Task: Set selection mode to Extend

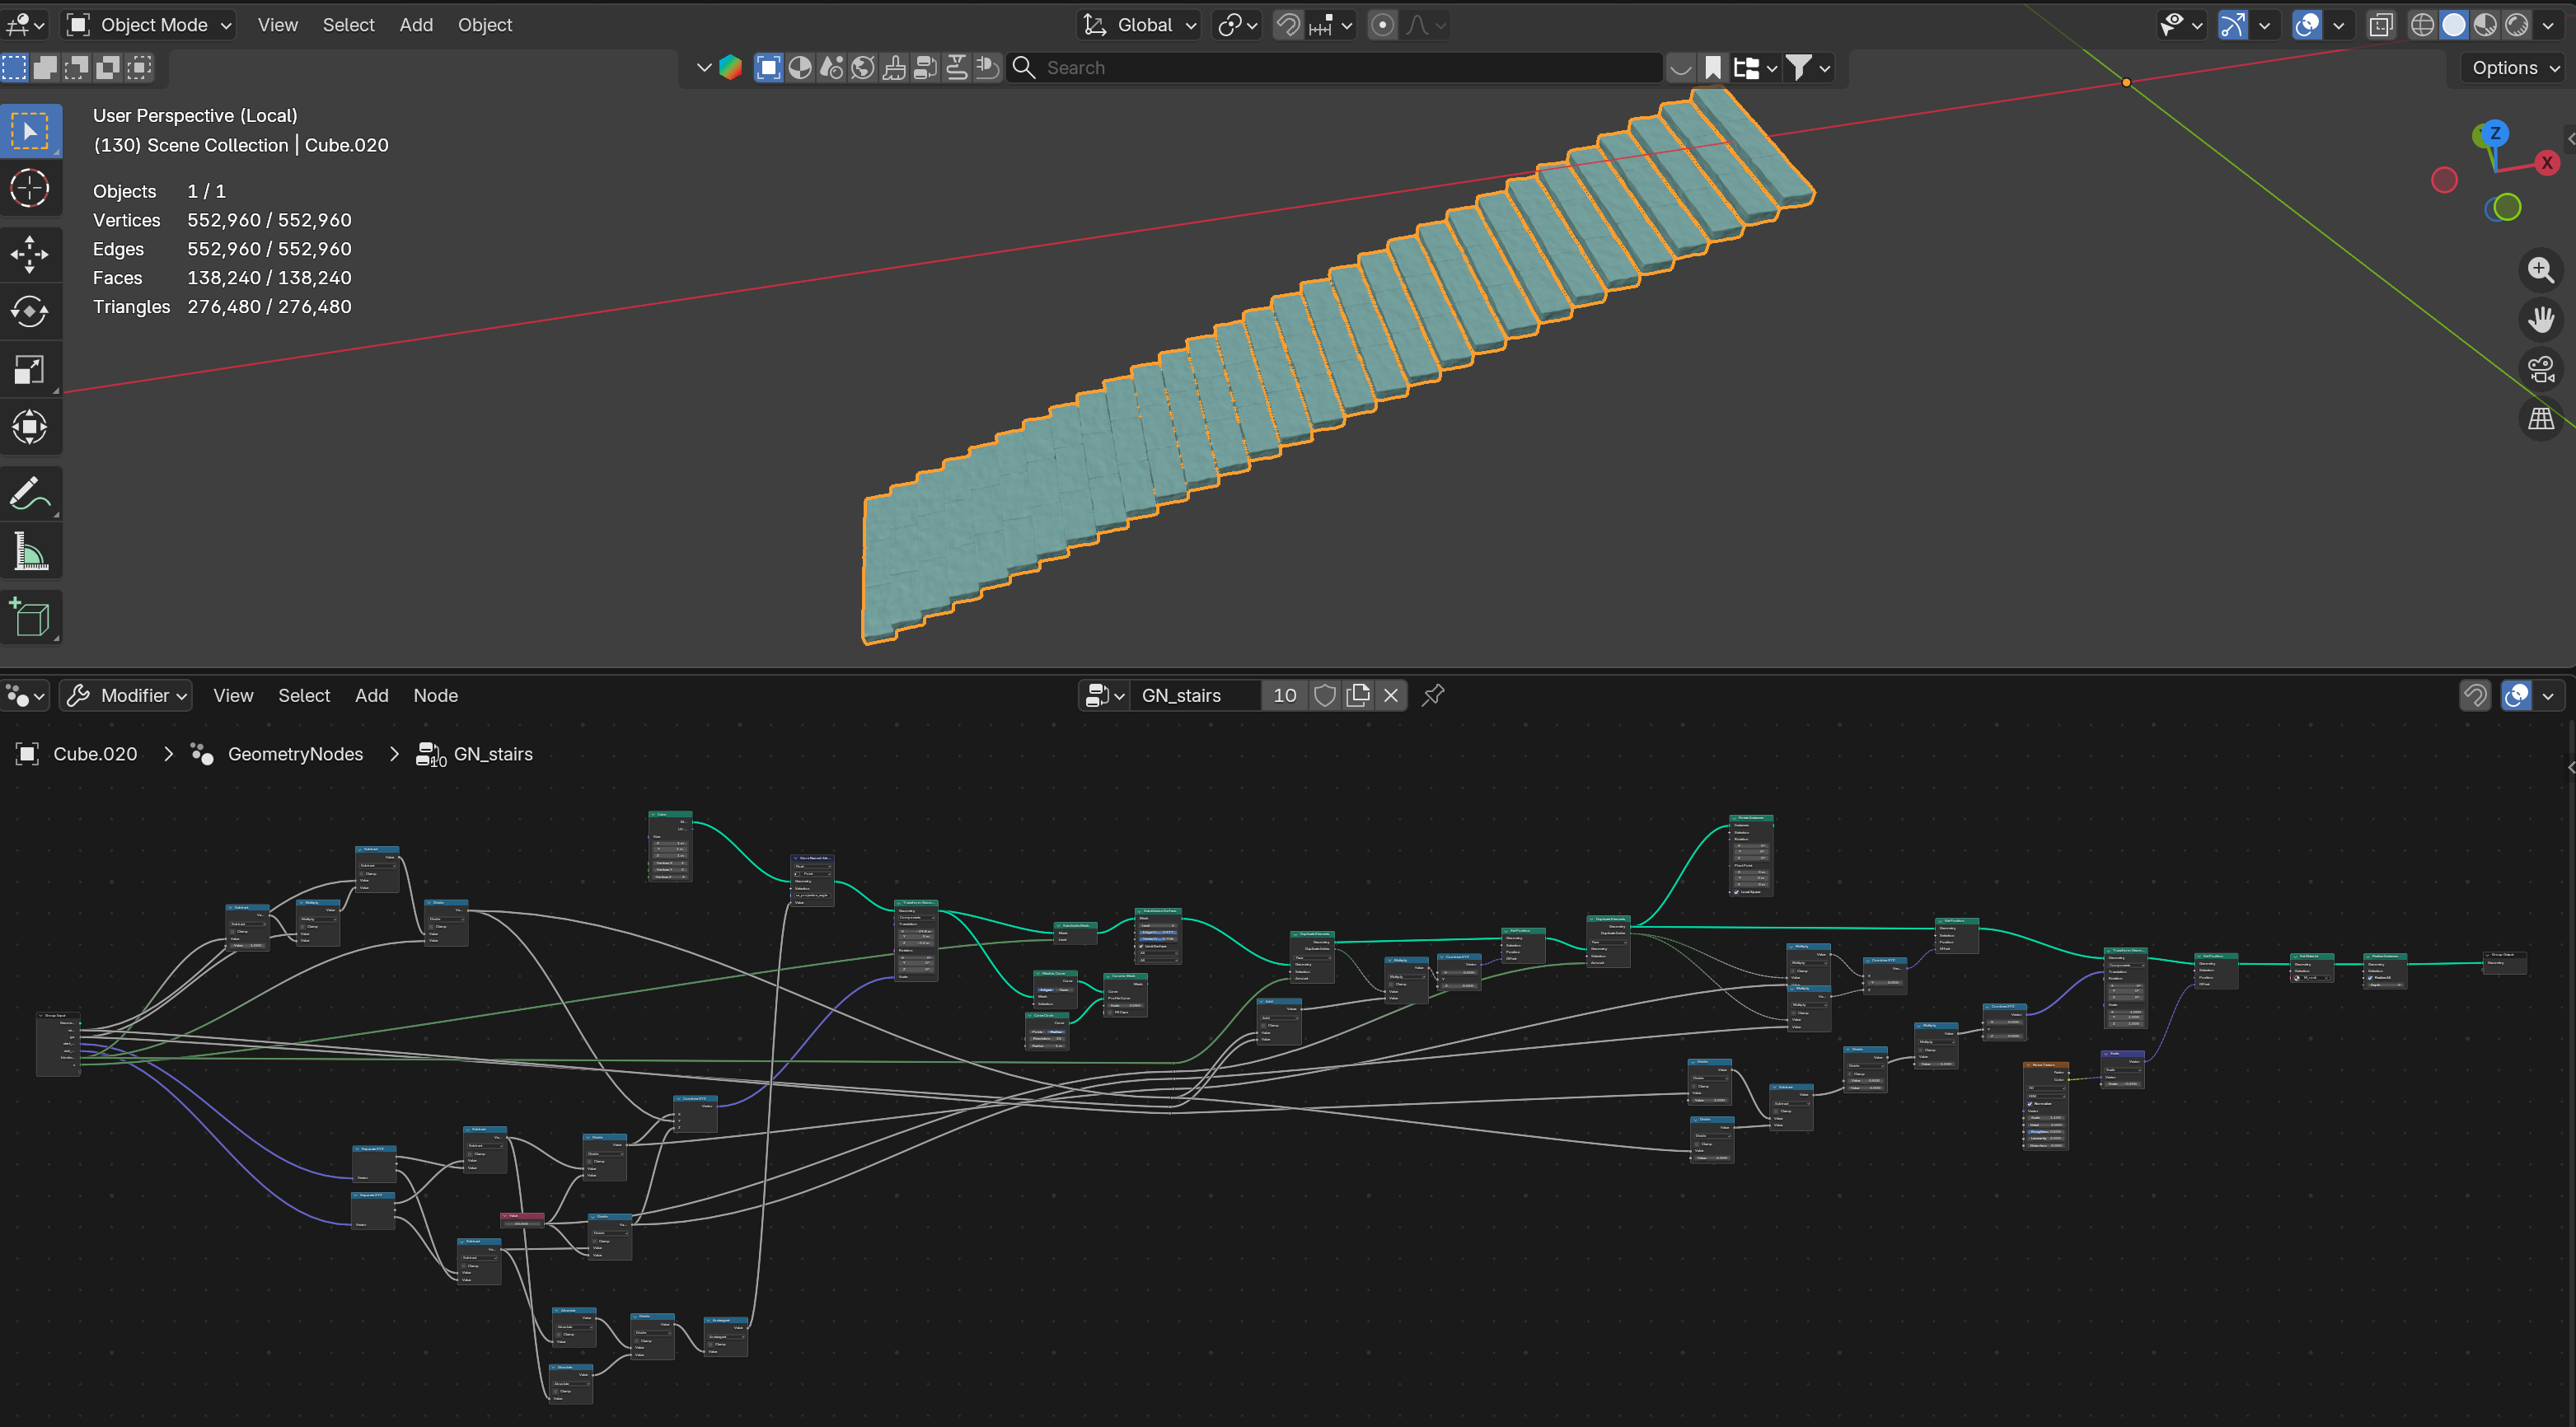Action: (45, 68)
